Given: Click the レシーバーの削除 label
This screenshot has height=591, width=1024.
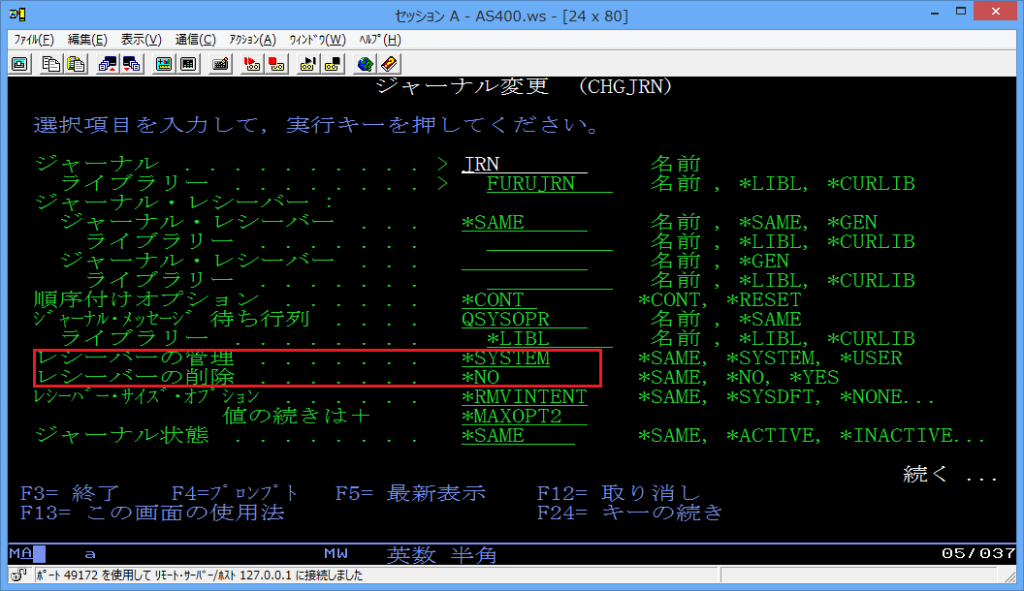Looking at the screenshot, I should (135, 377).
